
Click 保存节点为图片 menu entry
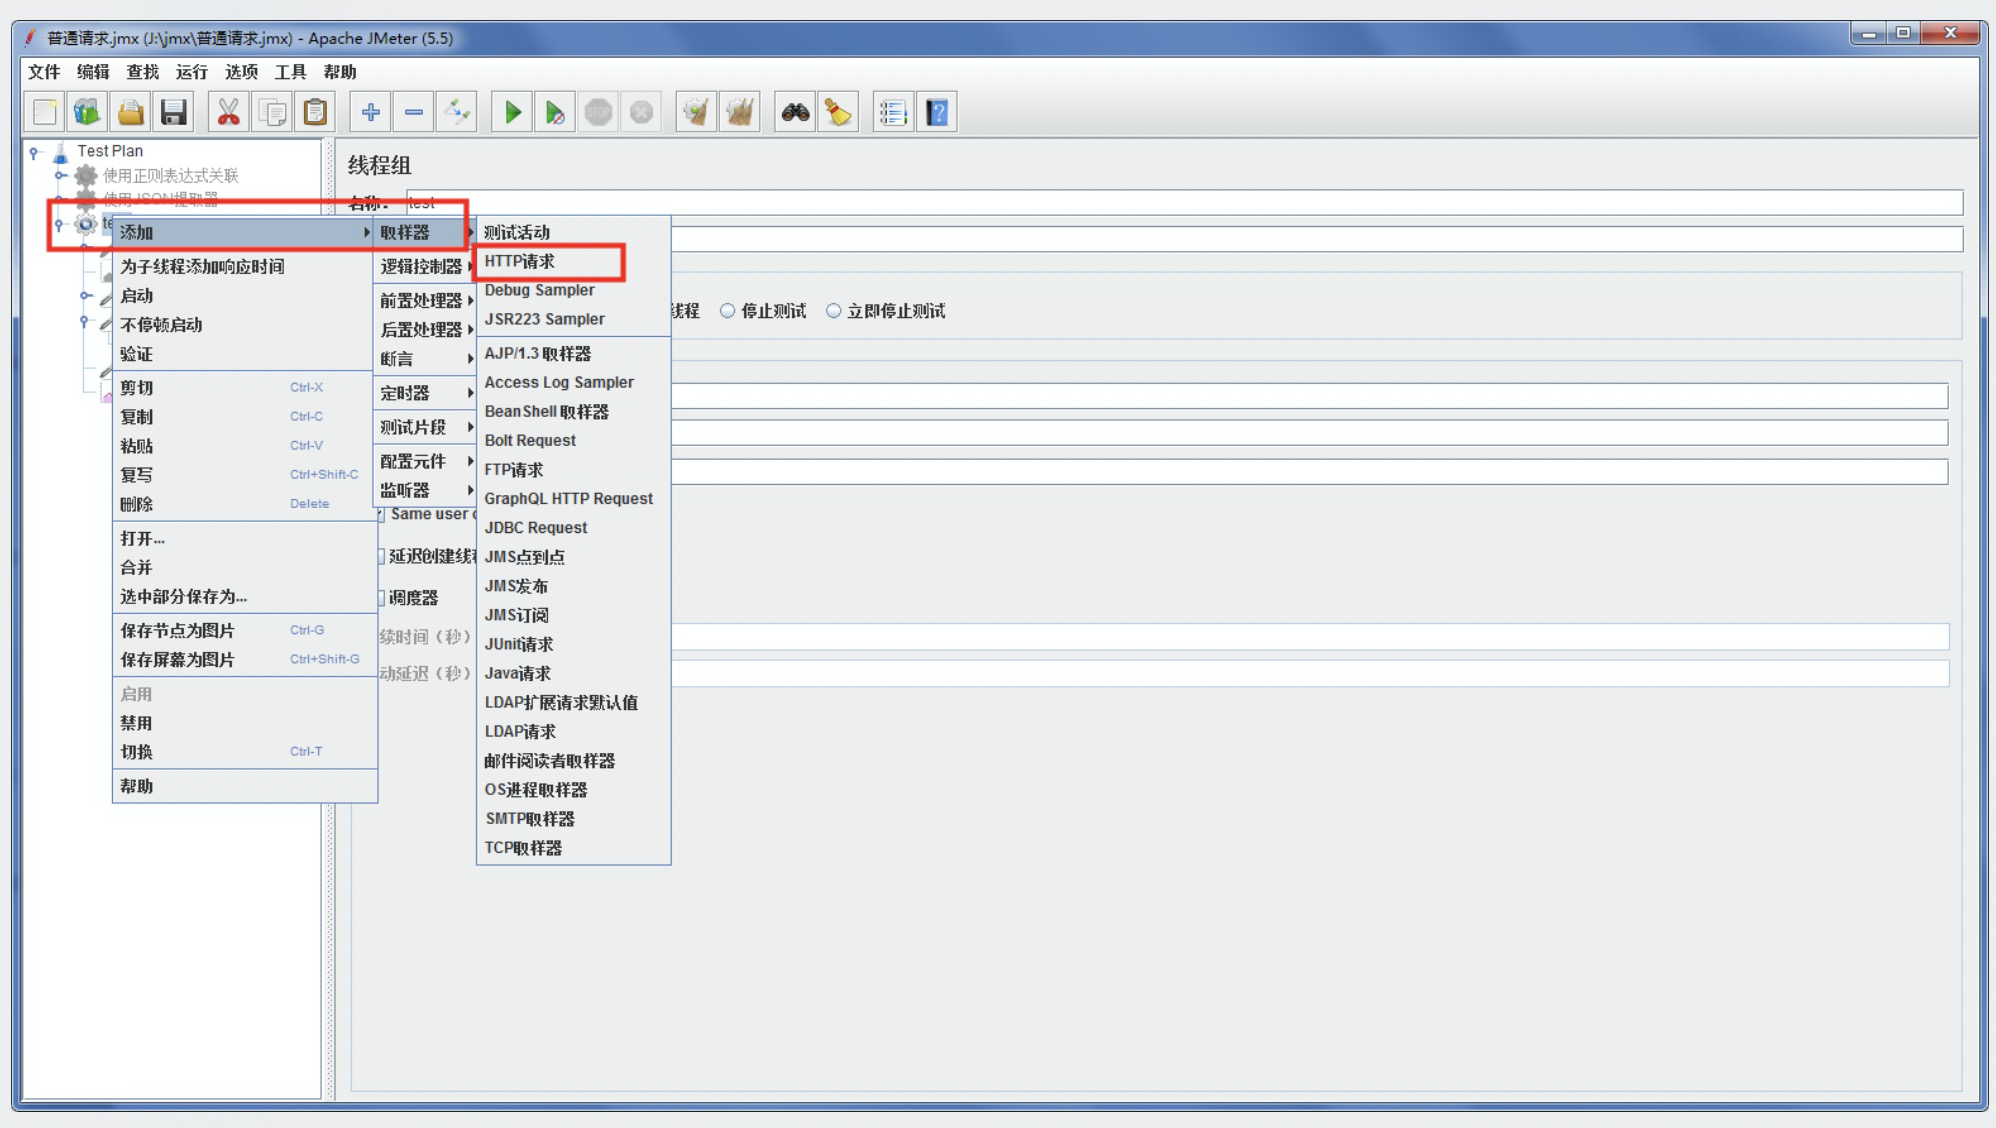coord(245,630)
